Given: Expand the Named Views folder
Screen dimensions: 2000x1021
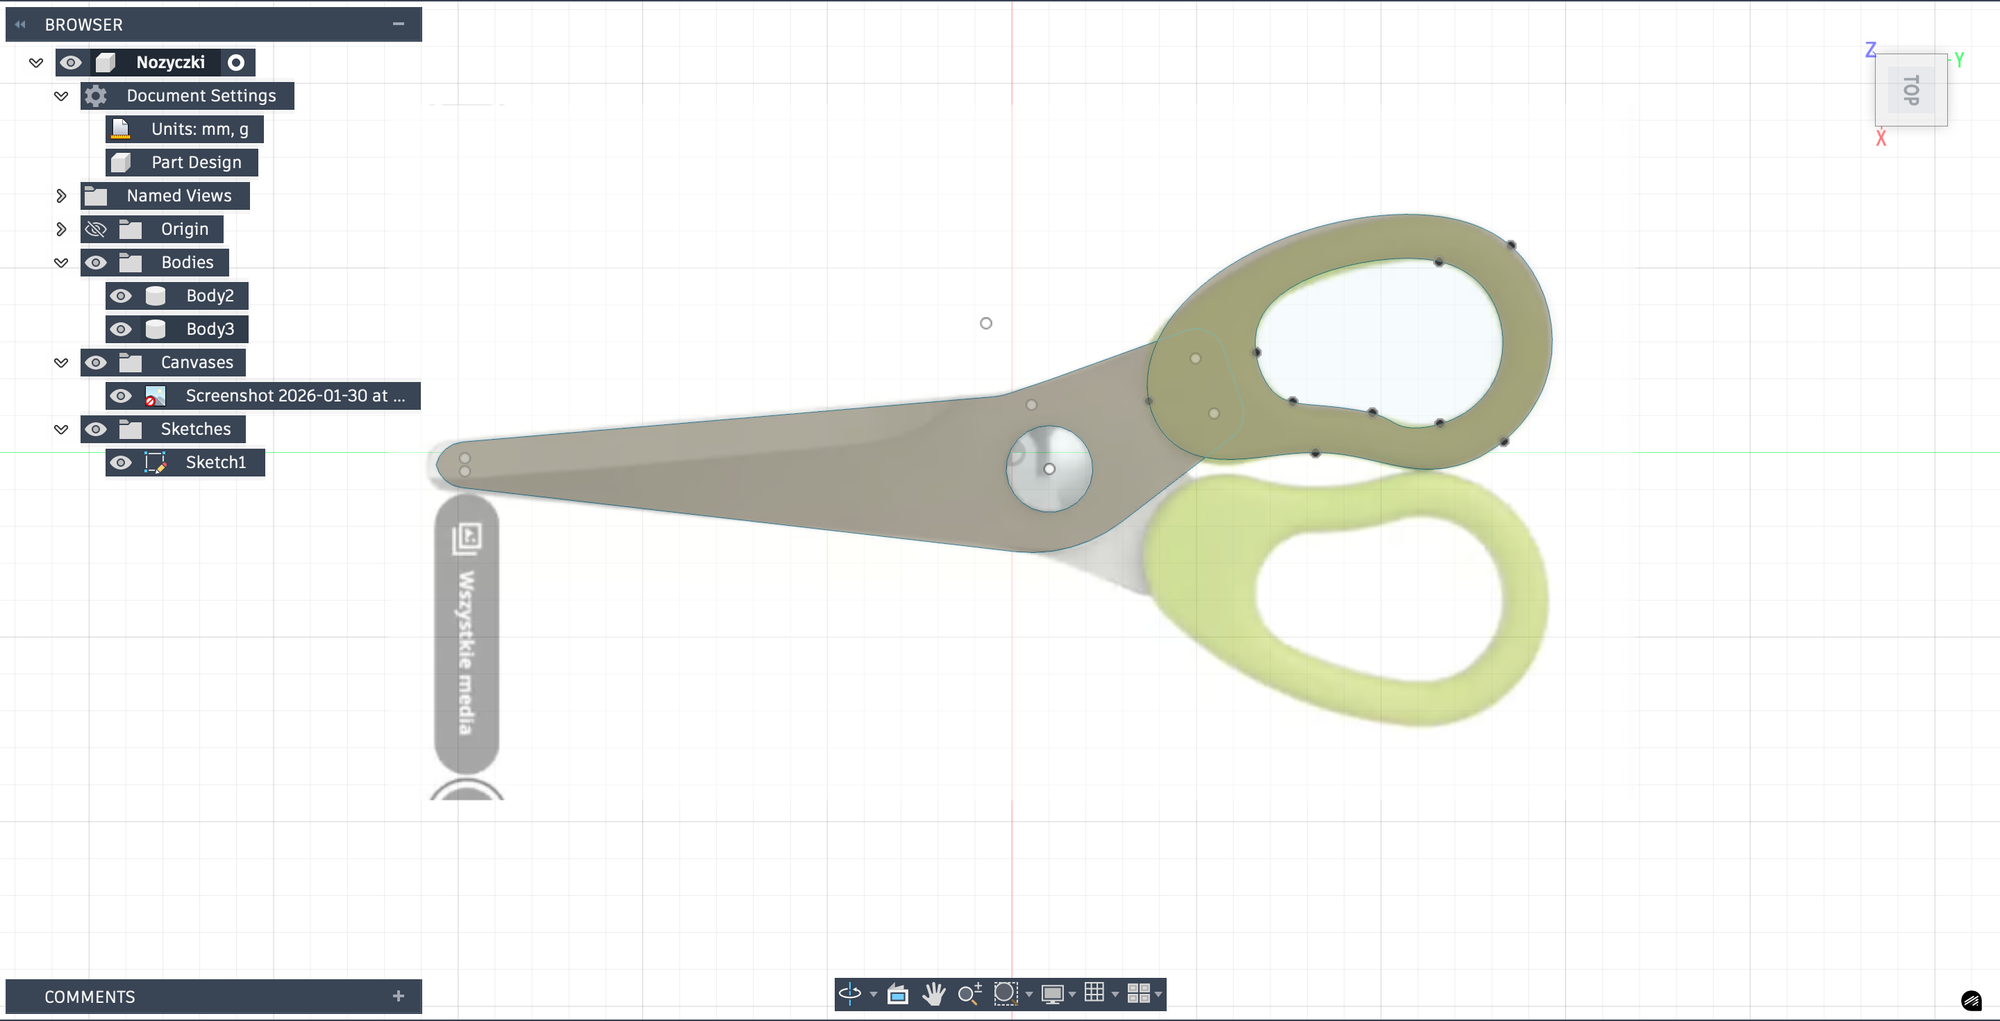Looking at the screenshot, I should click(x=61, y=196).
